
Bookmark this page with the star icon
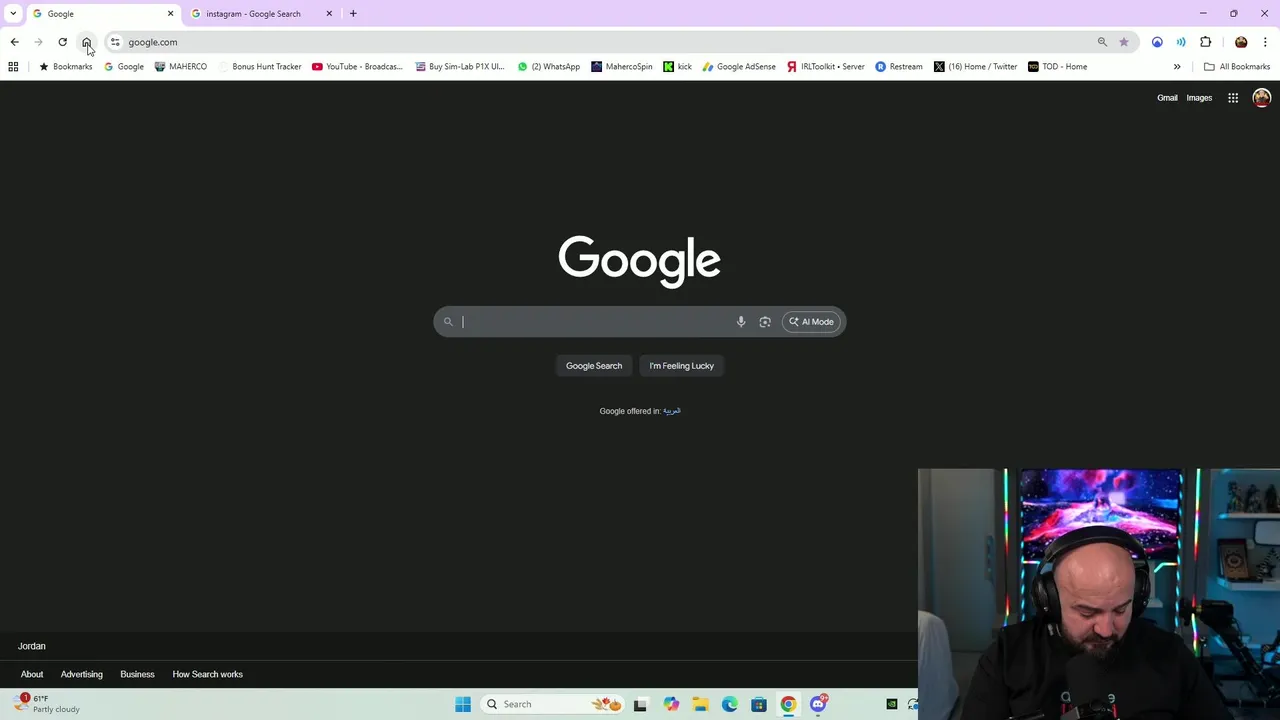click(1124, 42)
